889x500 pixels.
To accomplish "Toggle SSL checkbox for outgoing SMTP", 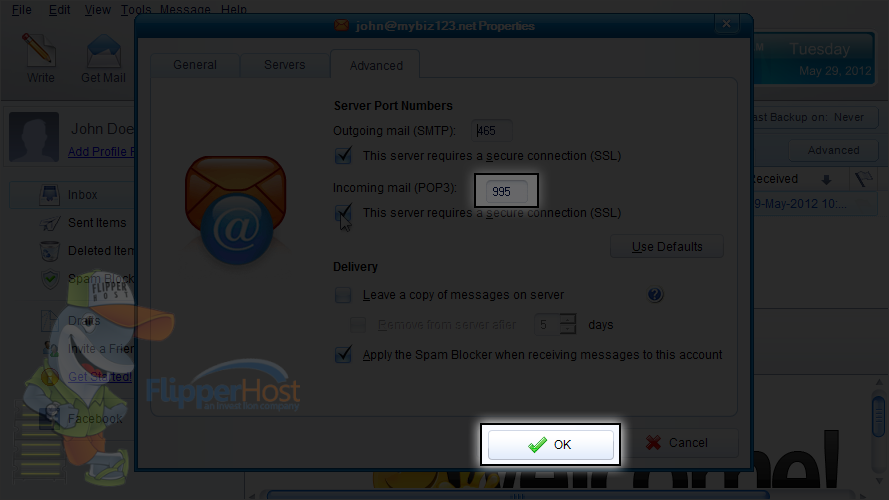I will [343, 155].
